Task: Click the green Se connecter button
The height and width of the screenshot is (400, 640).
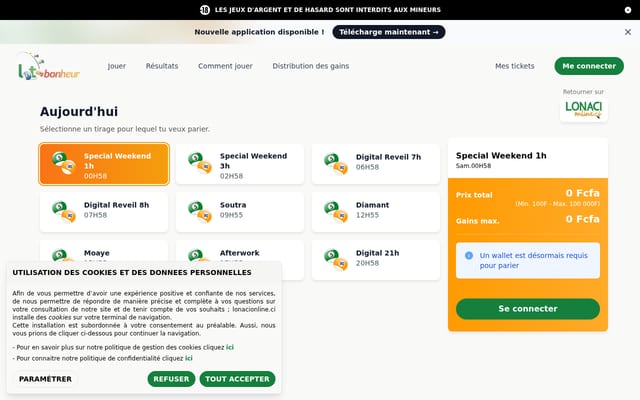Action: 528,309
